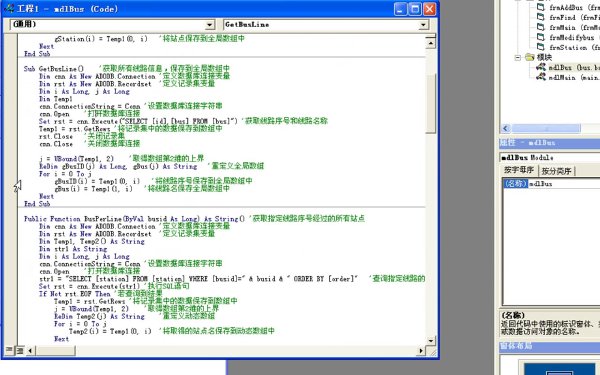The width and height of the screenshot is (600, 375).
Task: Close the mdlBus code window
Action: click(429, 9)
